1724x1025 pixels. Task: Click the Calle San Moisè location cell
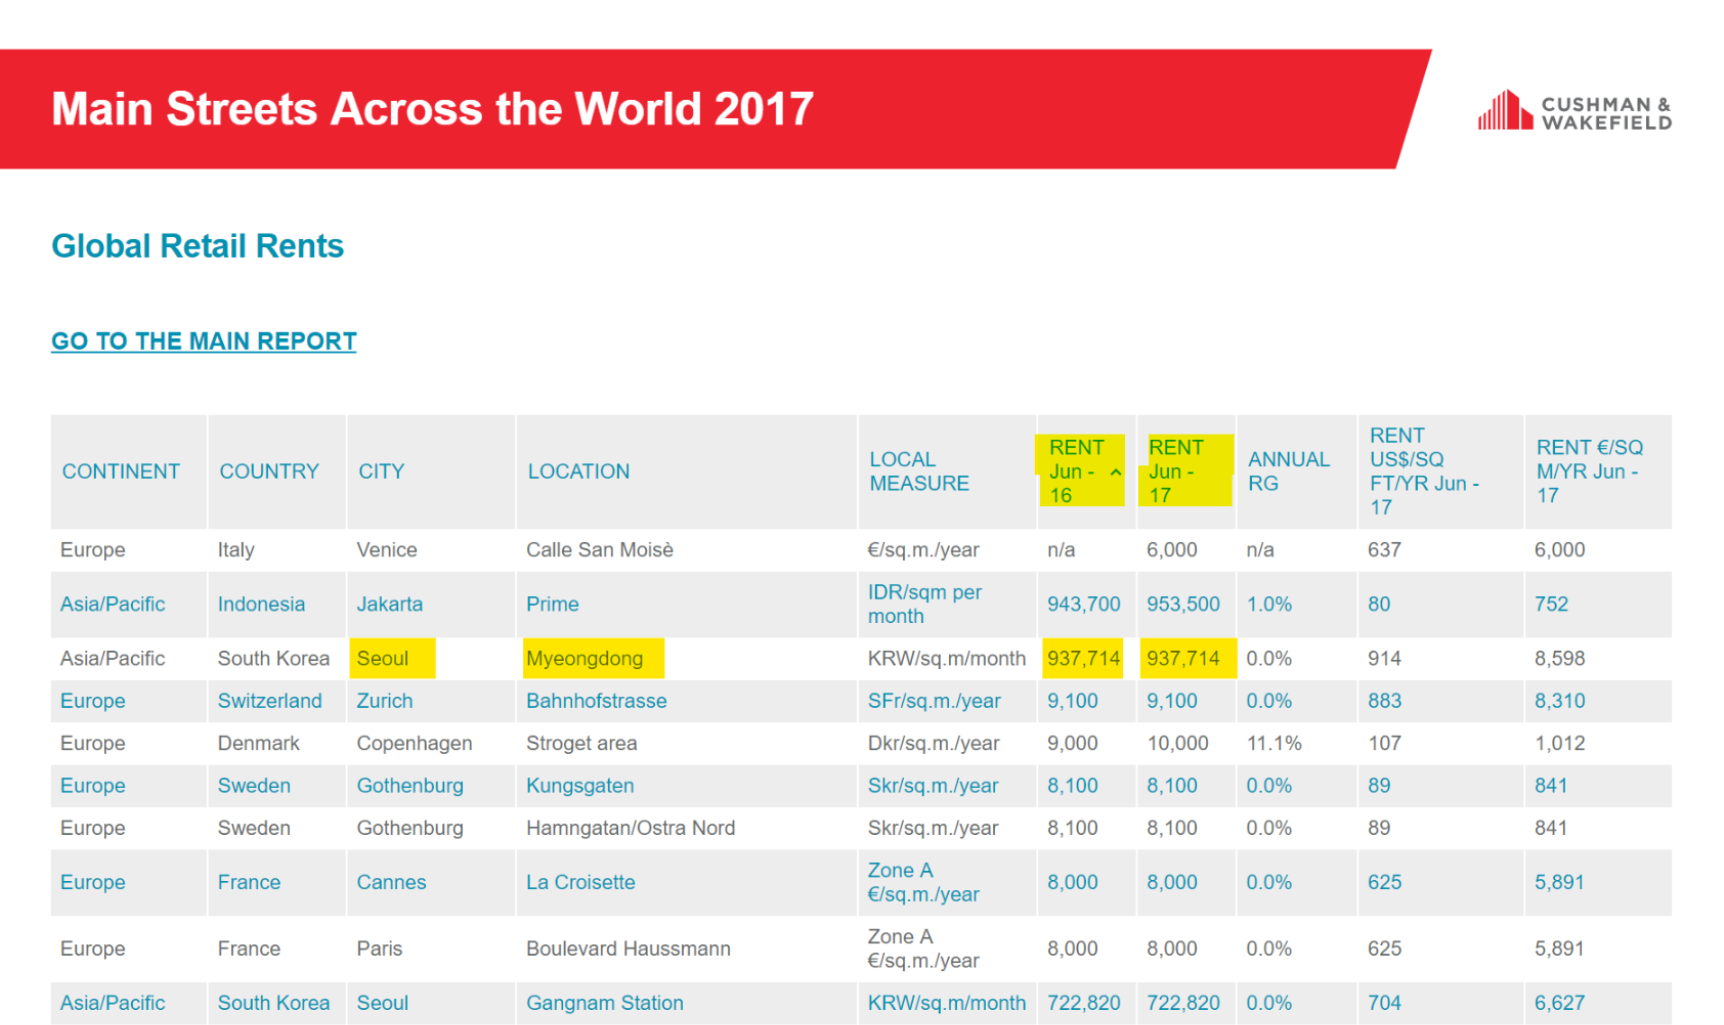(x=600, y=550)
